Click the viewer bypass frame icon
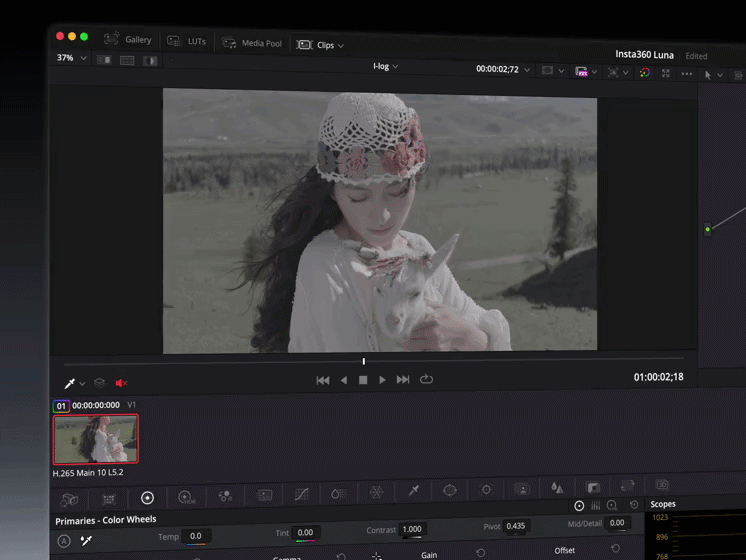 click(548, 70)
